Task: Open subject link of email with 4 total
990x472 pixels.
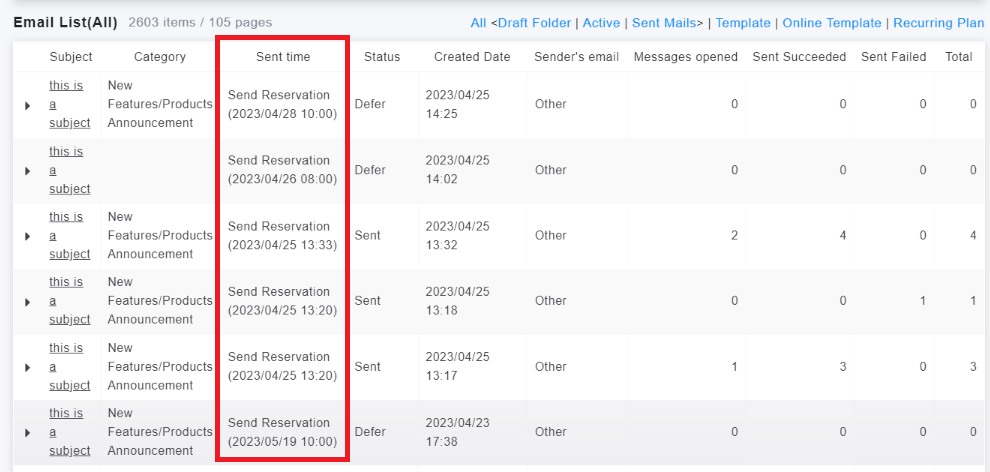Action: (x=68, y=235)
